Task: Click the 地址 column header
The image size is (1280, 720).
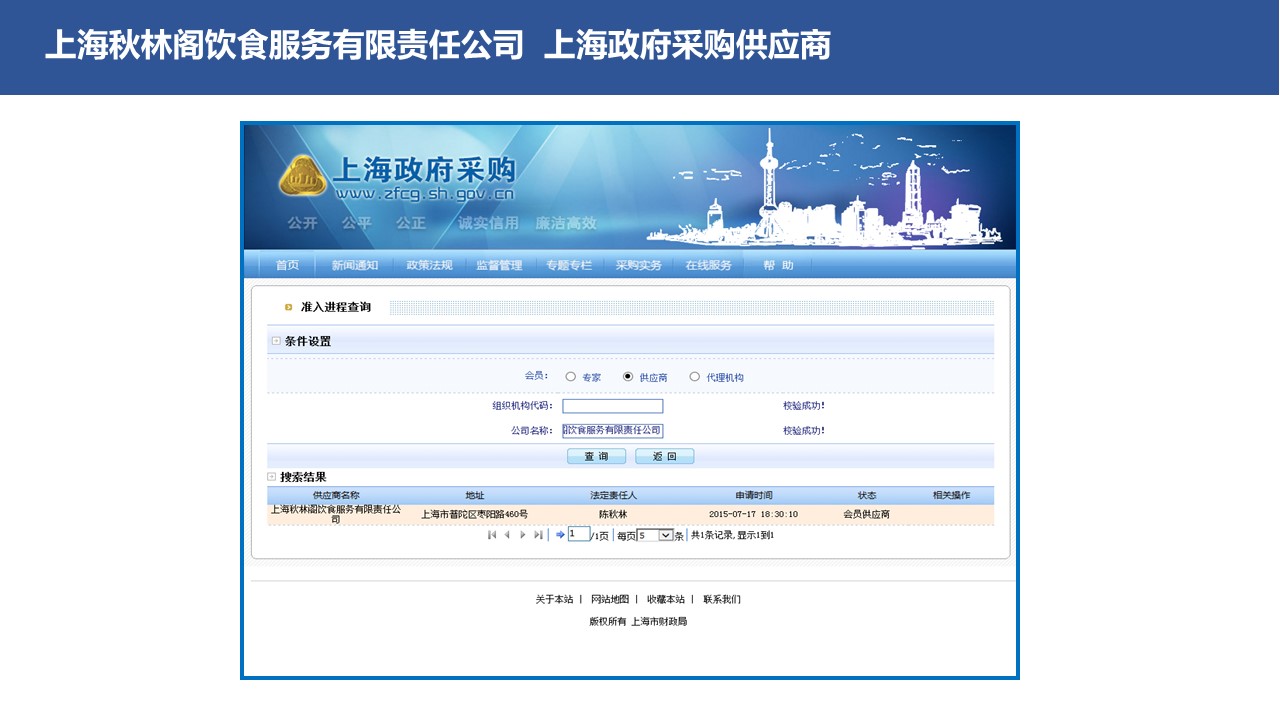Action: [x=475, y=495]
